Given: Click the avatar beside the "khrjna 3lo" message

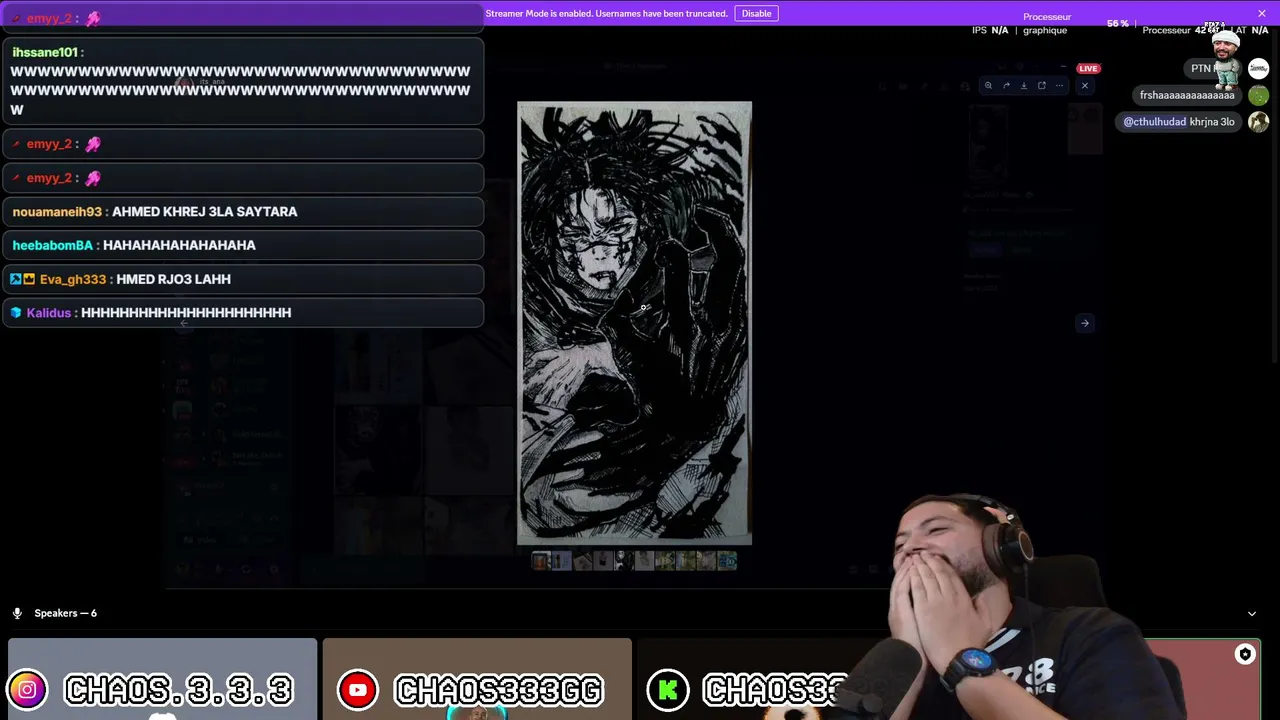Looking at the screenshot, I should (x=1258, y=122).
